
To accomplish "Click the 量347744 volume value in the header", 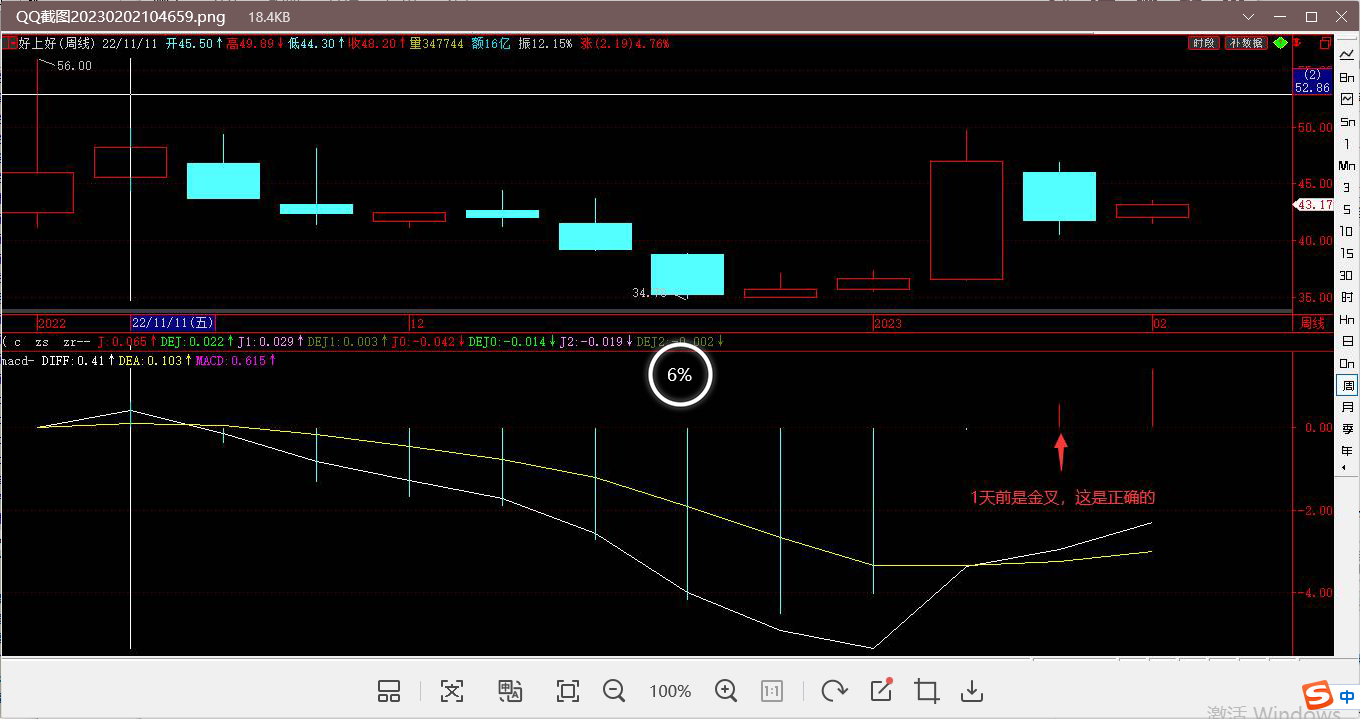I will (x=437, y=43).
